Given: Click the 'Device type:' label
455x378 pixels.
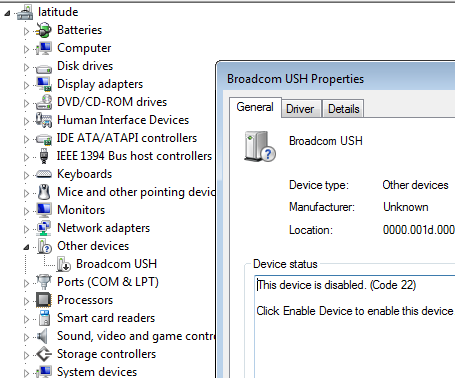Looking at the screenshot, I should [319, 185].
